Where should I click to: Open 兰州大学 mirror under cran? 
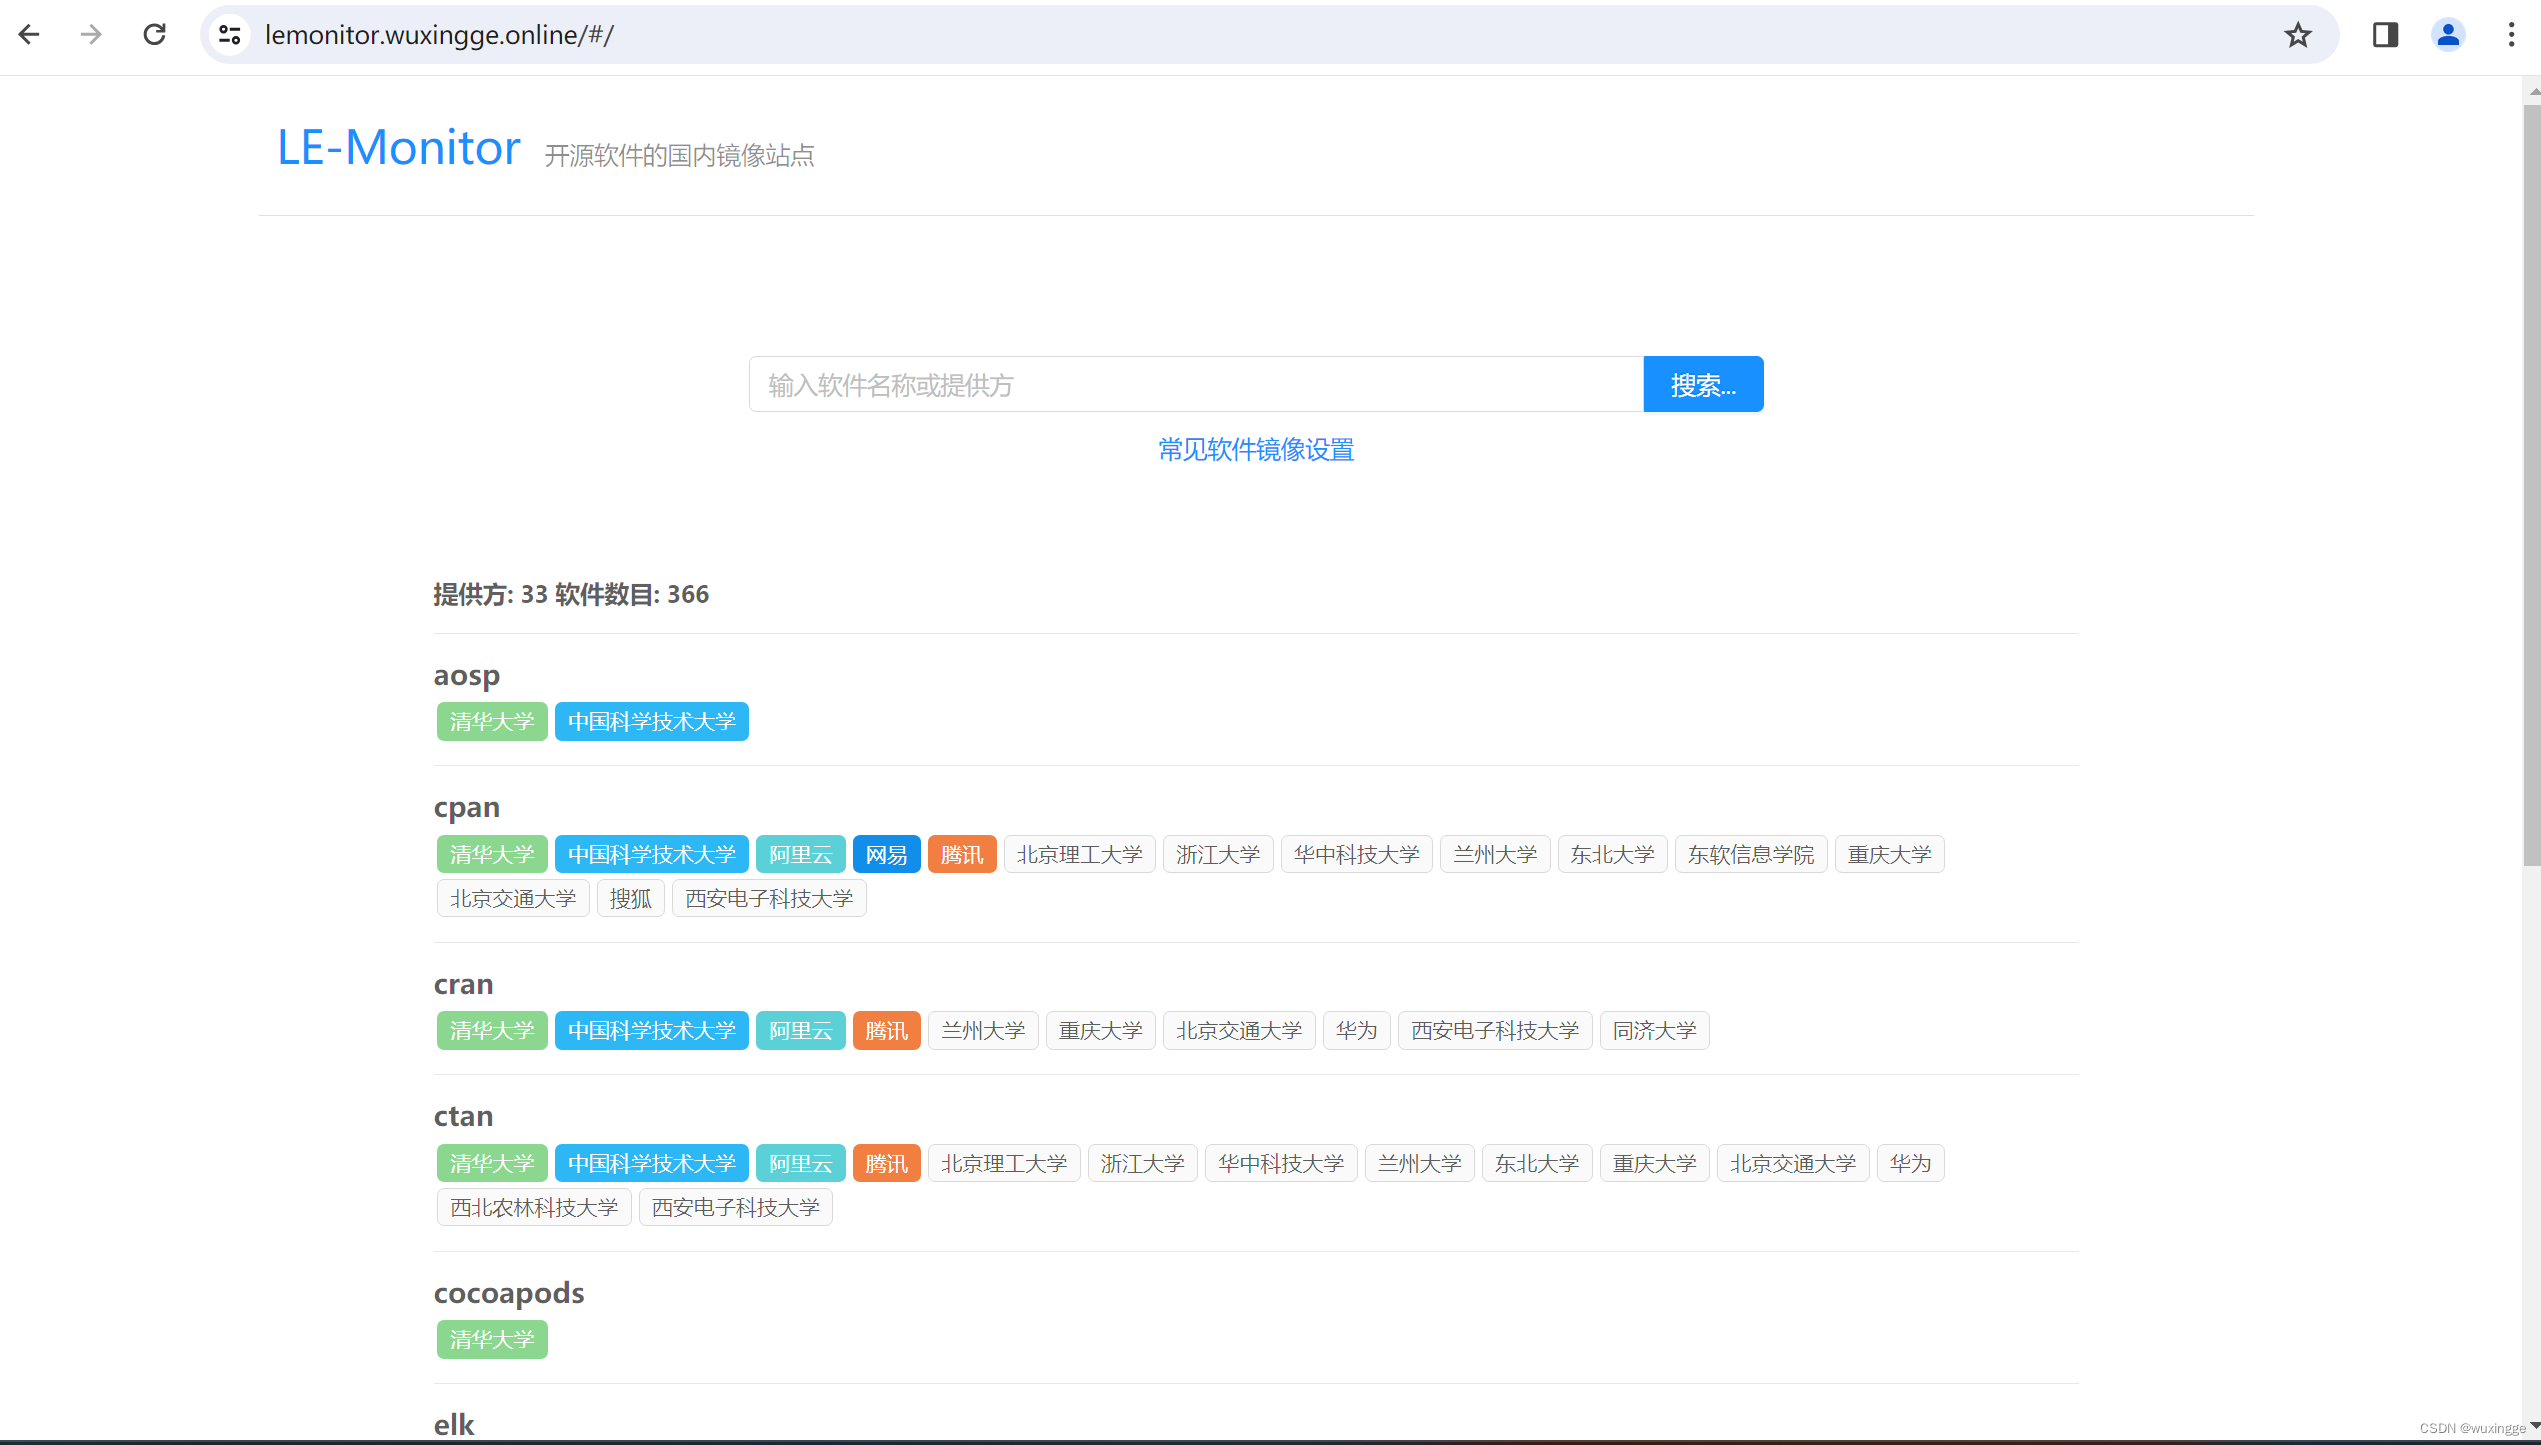[983, 1031]
